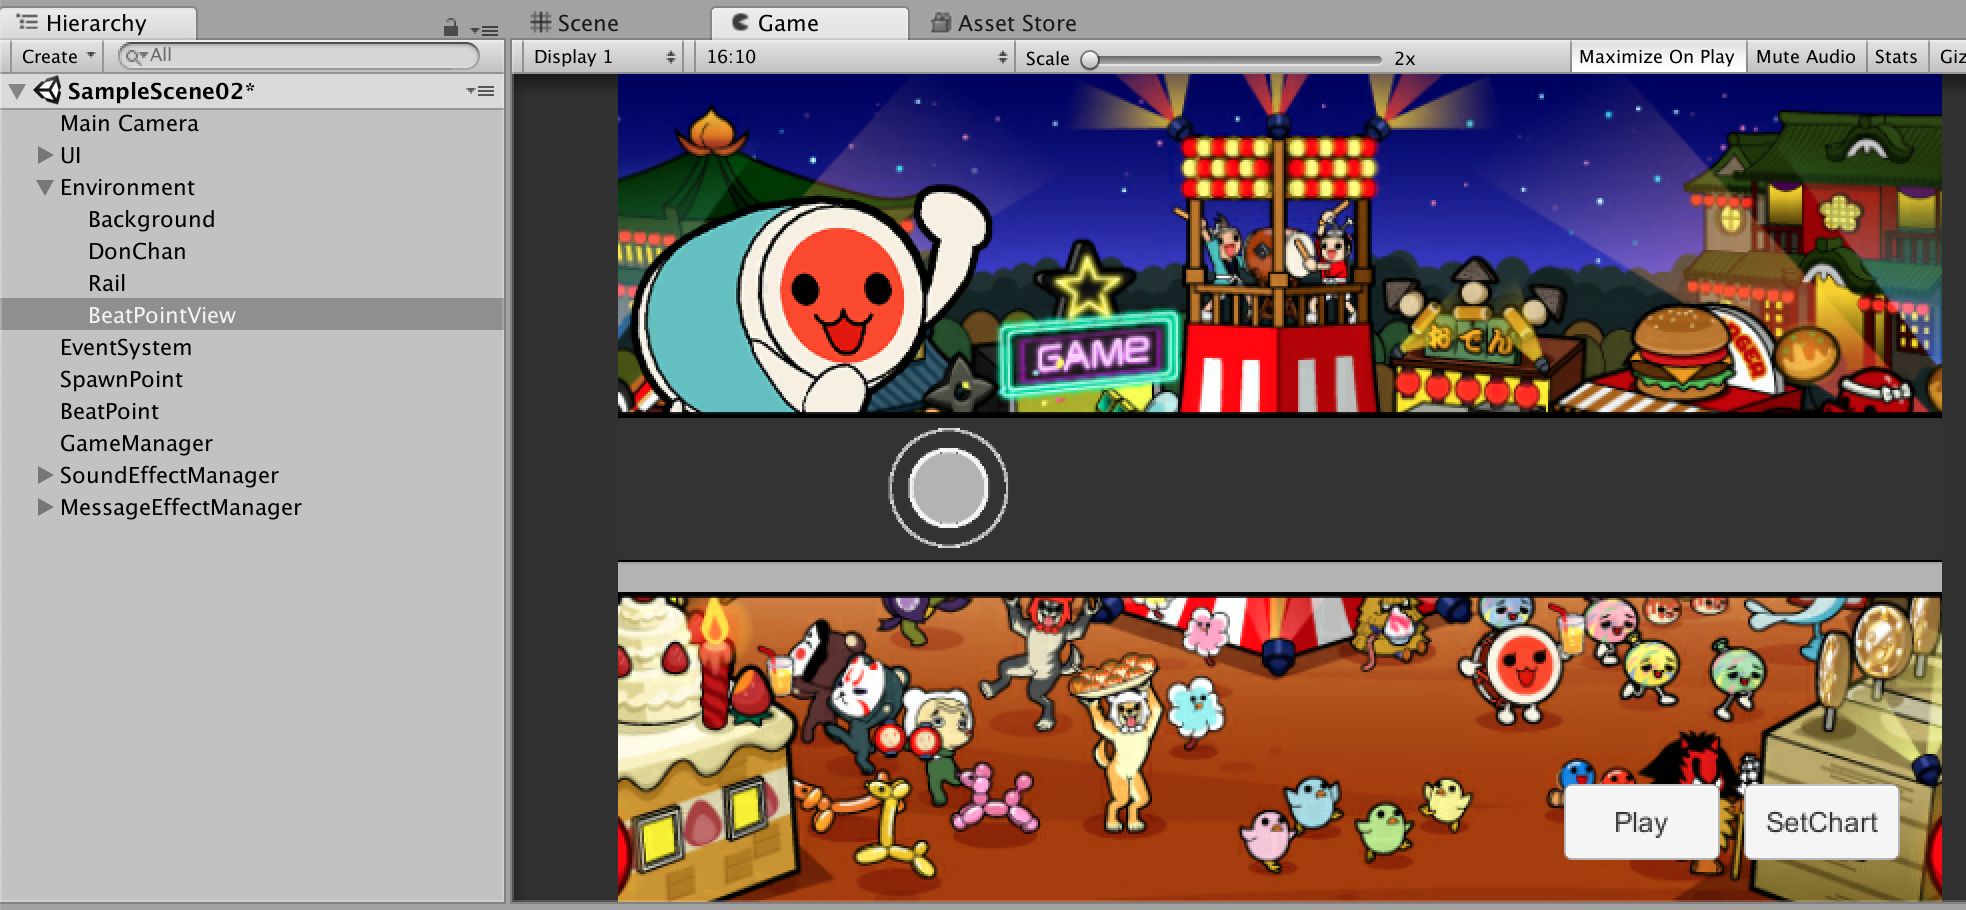
Task: Toggle Mute Audio in Game view
Action: pos(1805,57)
